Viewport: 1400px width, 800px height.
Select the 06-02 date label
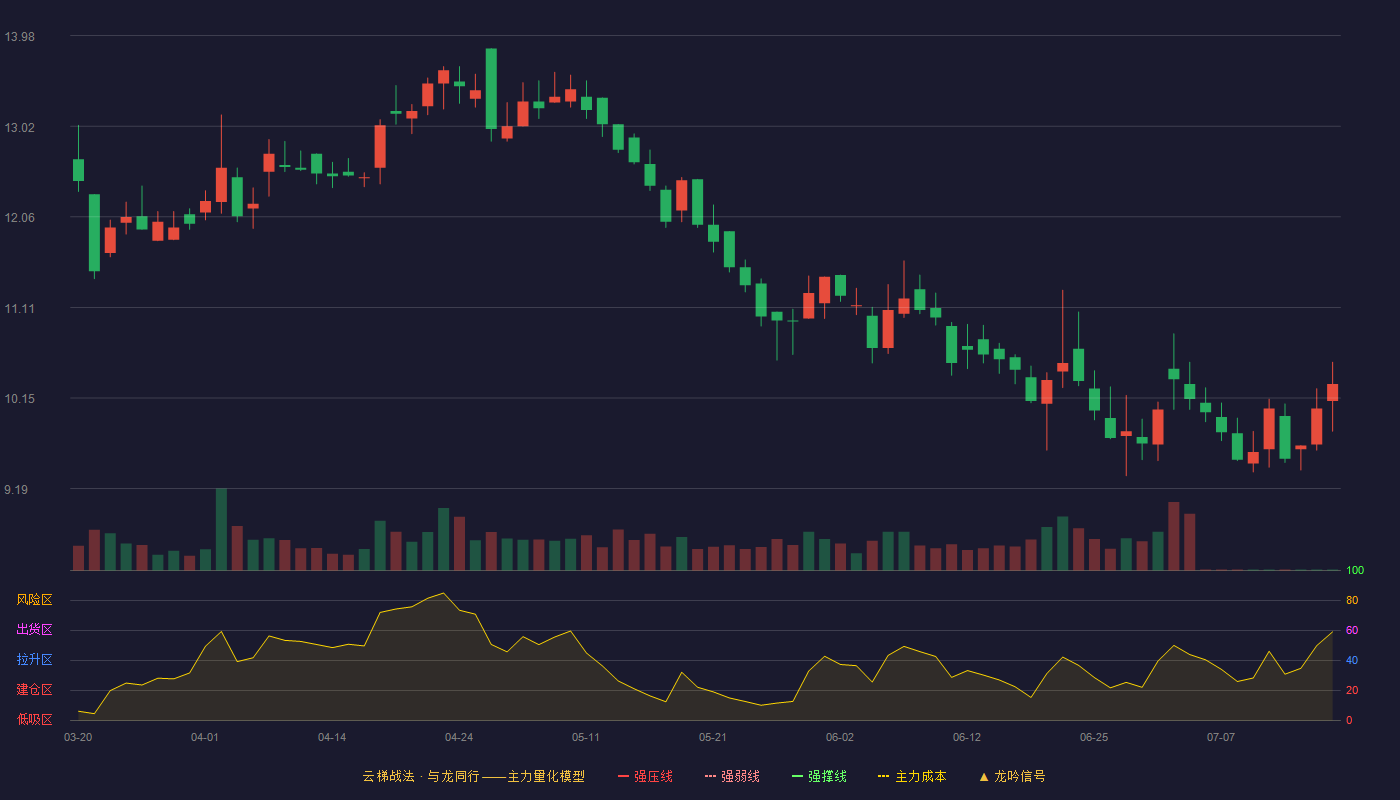pyautogui.click(x=840, y=737)
